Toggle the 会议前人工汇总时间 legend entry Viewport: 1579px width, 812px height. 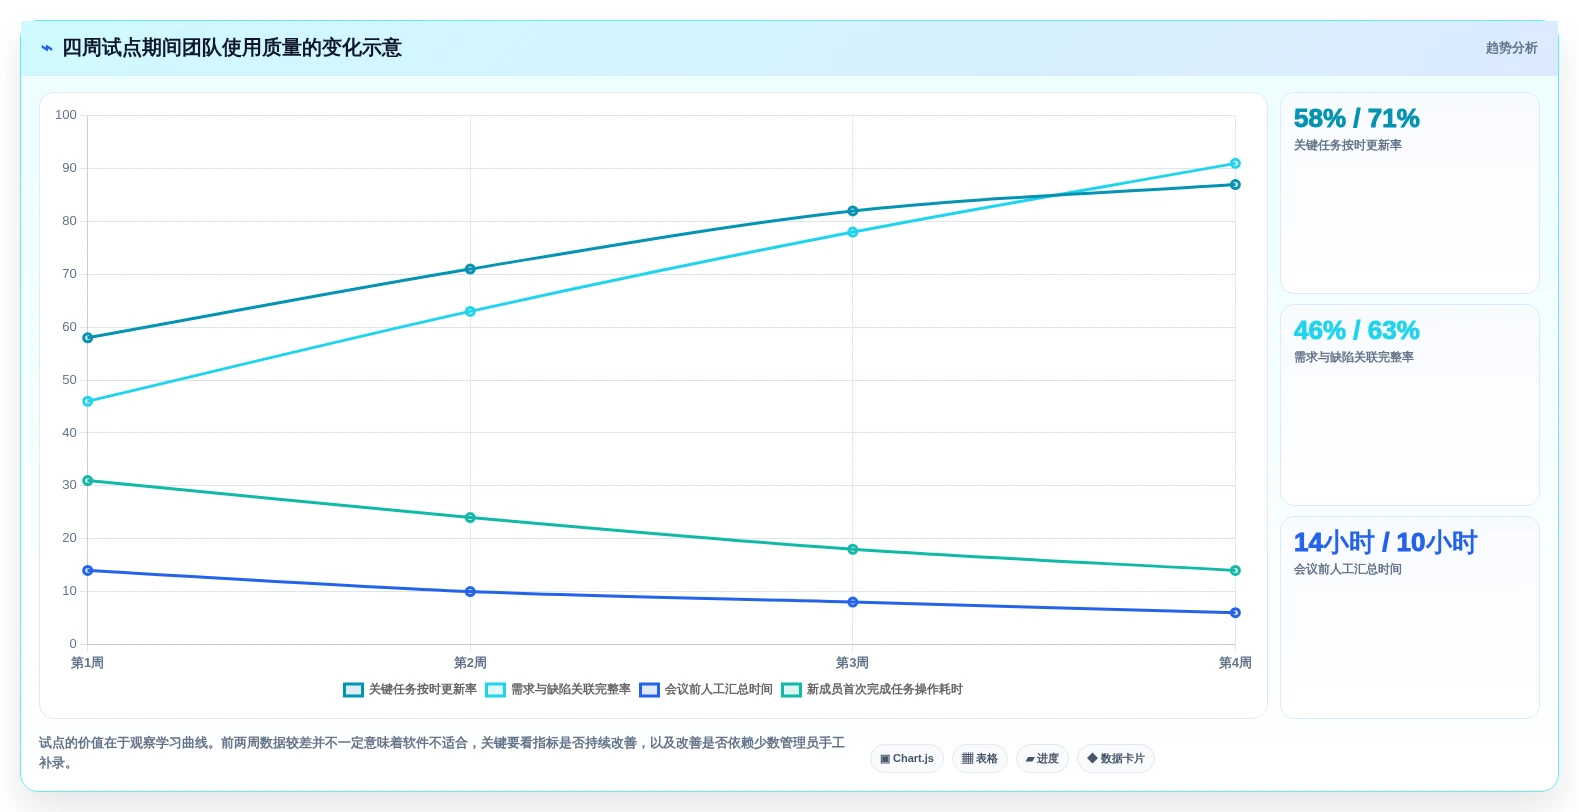706,690
